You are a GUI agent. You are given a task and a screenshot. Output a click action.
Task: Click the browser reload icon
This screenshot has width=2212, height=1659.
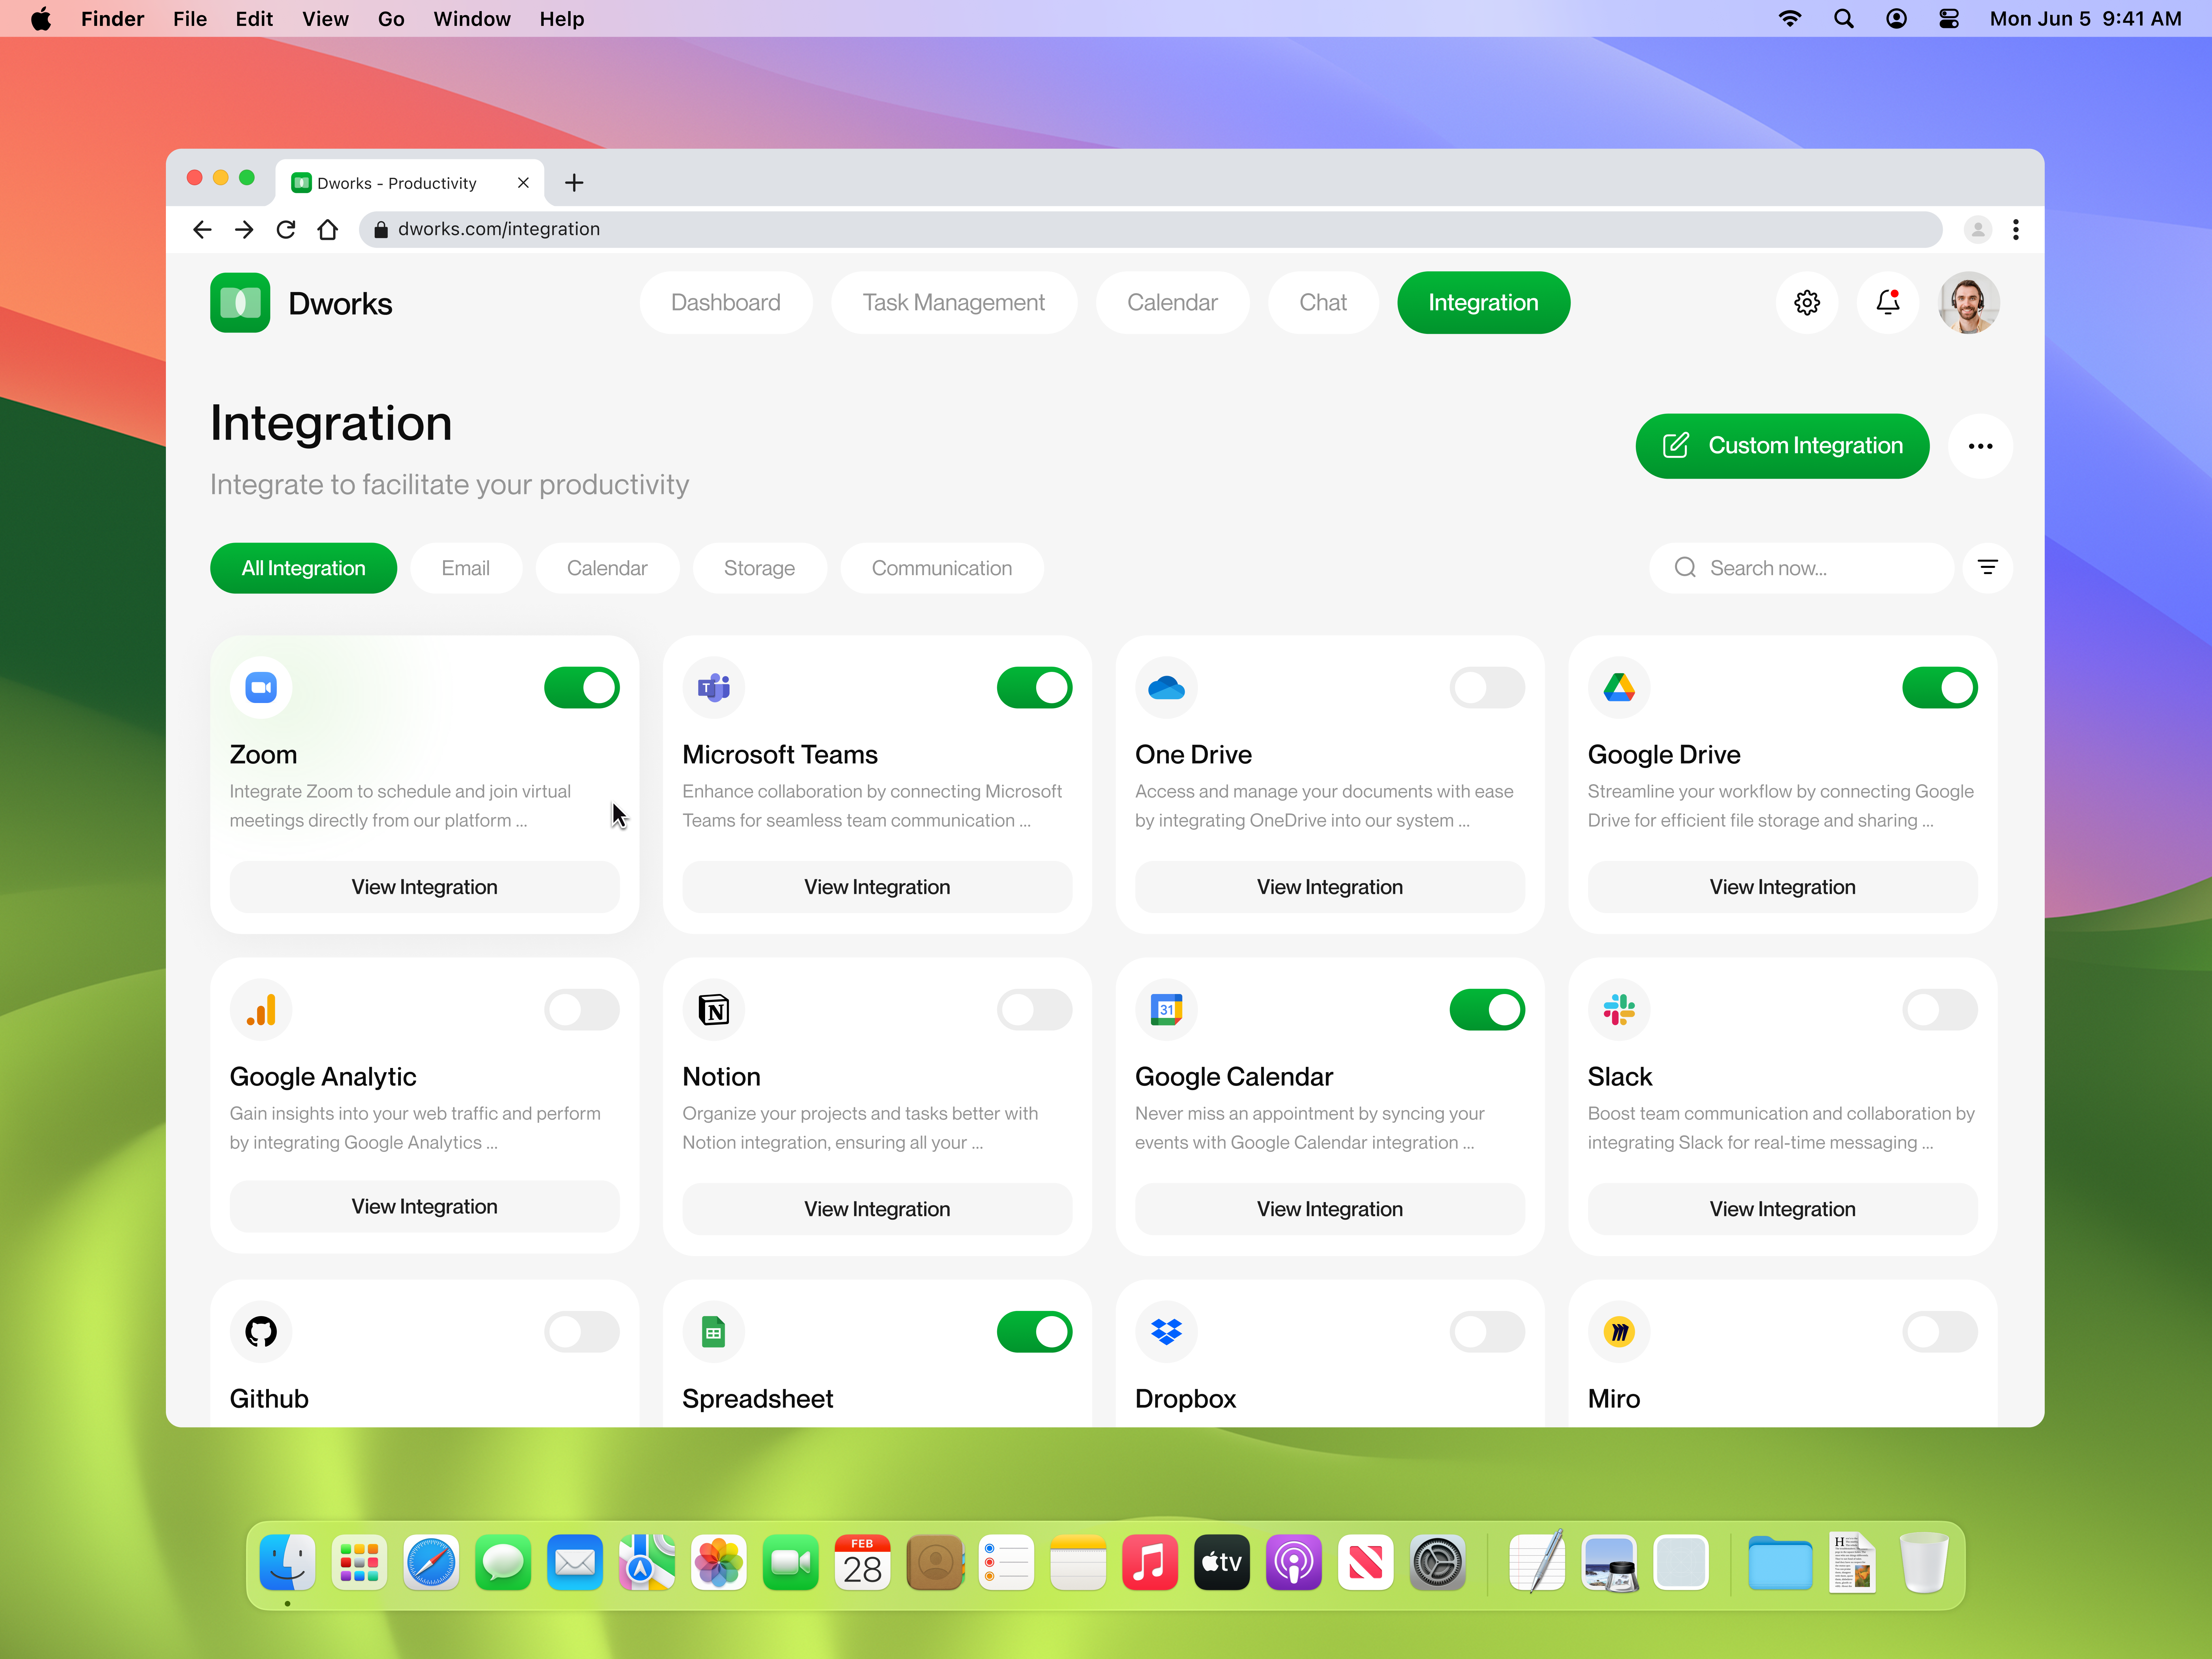pyautogui.click(x=286, y=230)
